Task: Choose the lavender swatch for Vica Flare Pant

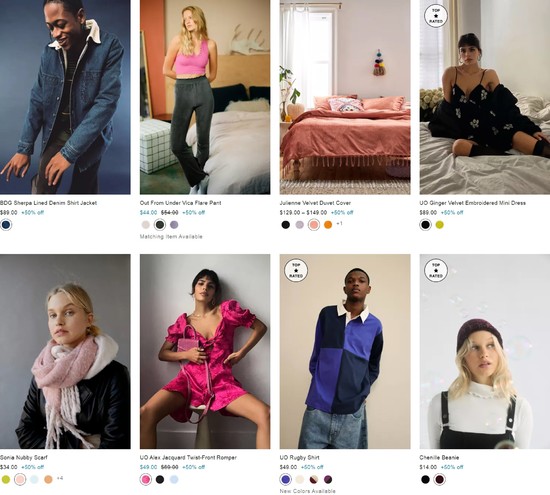Action: pyautogui.click(x=174, y=225)
